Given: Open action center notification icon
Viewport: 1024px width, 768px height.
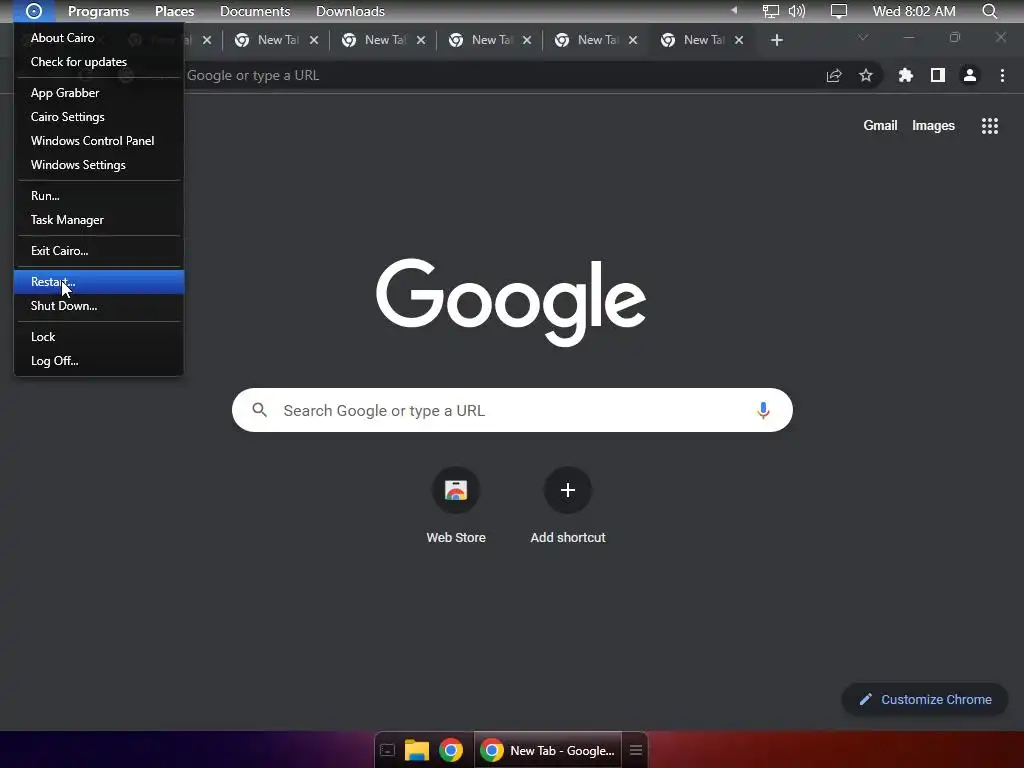Looking at the screenshot, I should (839, 11).
